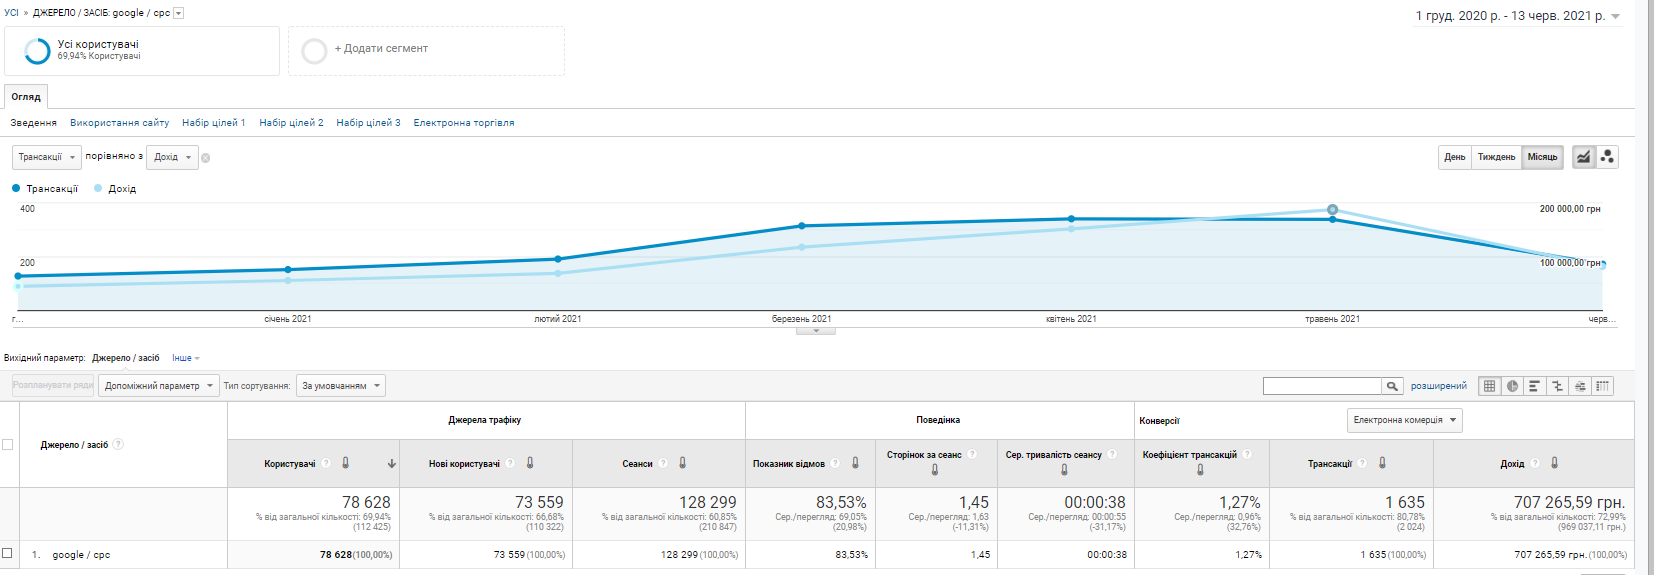Switch to Електронна торгівля tab

463,123
